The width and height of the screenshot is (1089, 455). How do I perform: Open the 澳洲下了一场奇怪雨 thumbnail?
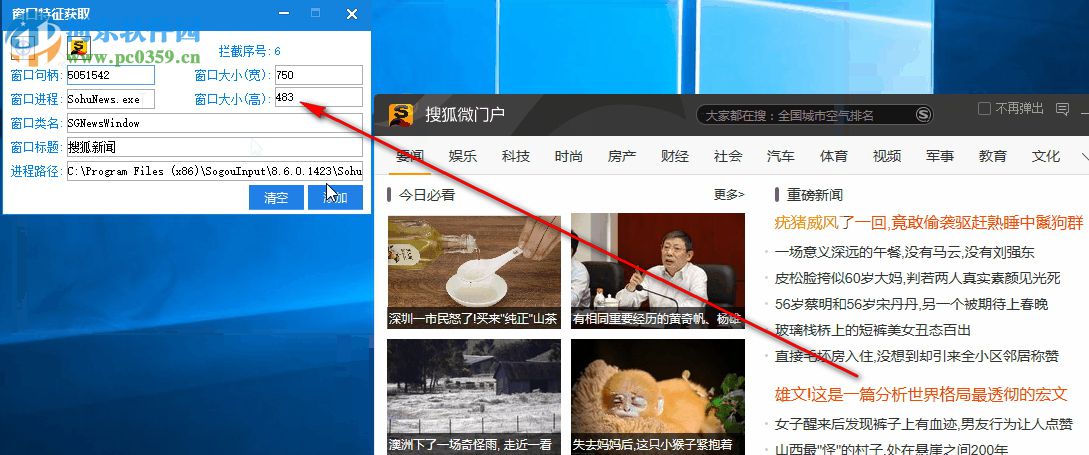474,397
